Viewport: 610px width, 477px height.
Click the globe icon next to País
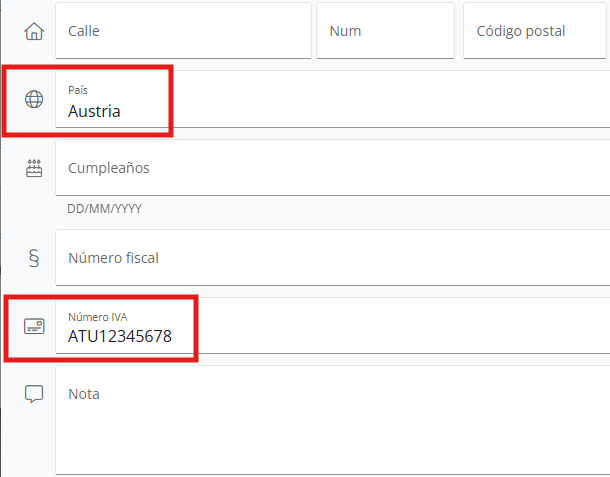[x=34, y=99]
